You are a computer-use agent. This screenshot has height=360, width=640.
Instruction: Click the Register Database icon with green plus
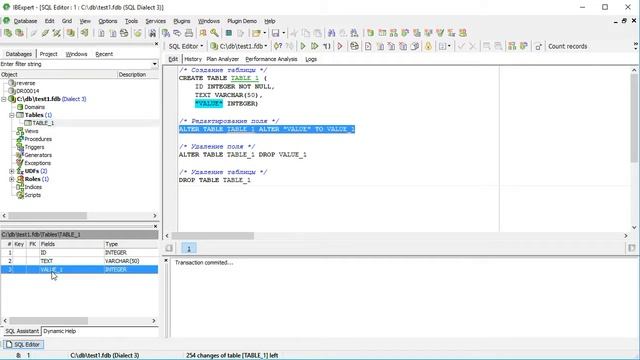pyautogui.click(x=8, y=33)
